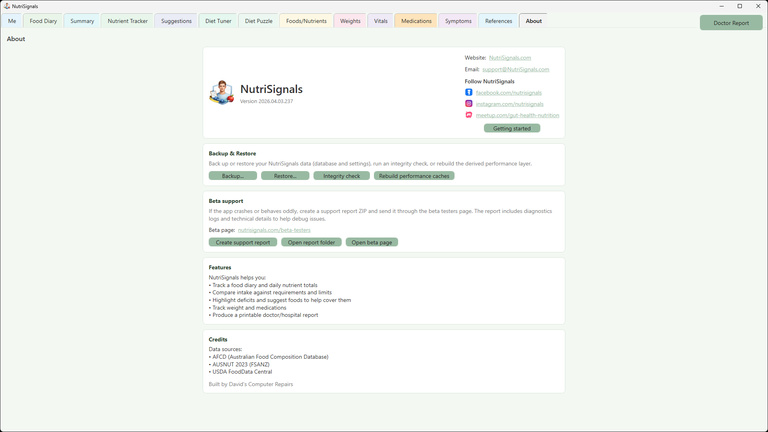Viewport: 768px width, 432px height.
Task: Open the Doctor Report button
Action: [x=731, y=23]
